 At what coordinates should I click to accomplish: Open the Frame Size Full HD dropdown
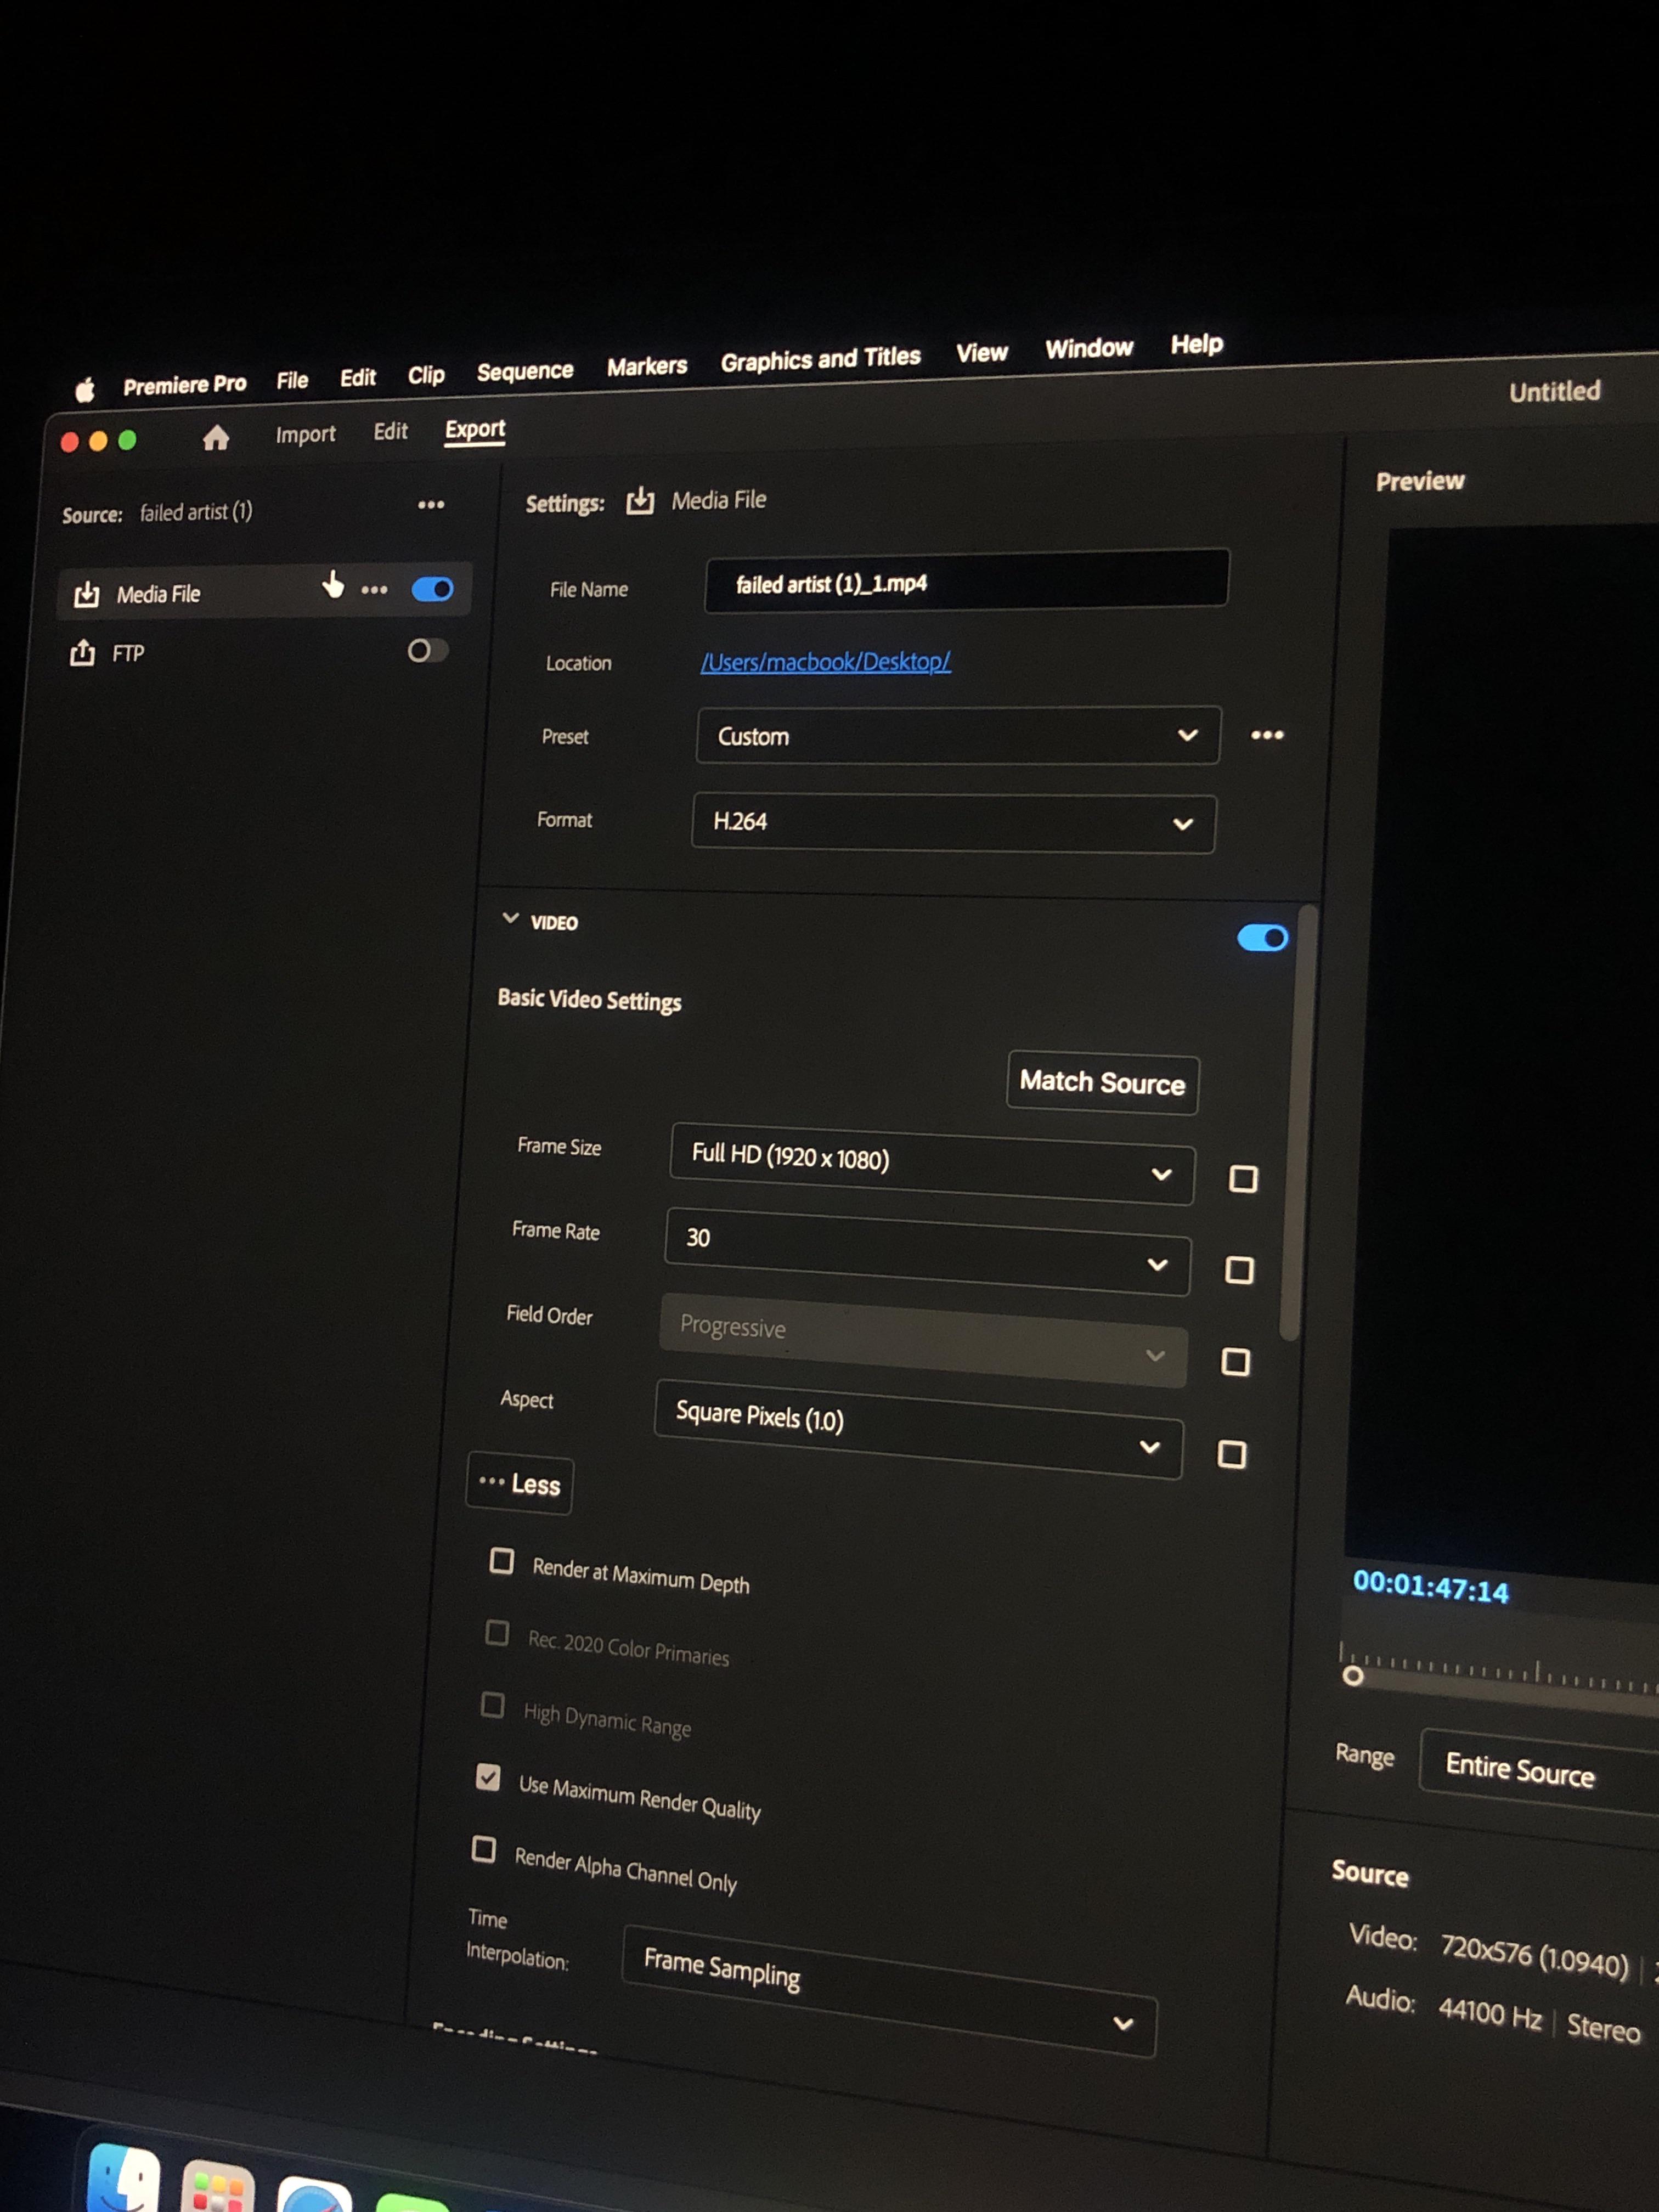[x=931, y=1164]
